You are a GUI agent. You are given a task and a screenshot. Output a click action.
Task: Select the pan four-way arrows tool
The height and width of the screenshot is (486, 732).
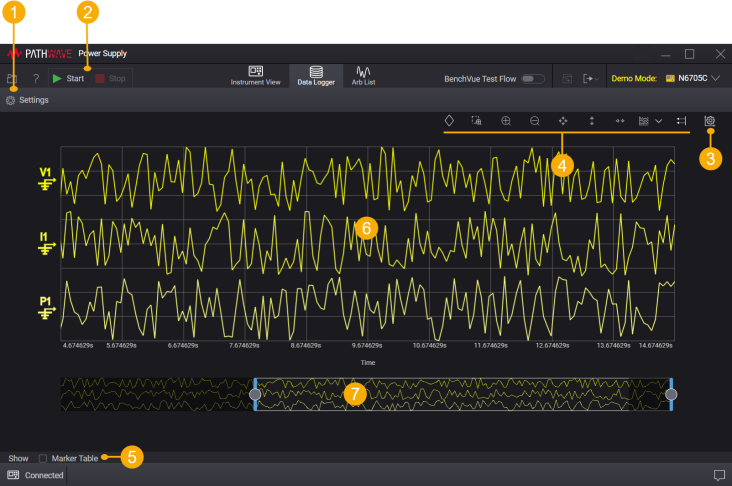click(x=563, y=121)
